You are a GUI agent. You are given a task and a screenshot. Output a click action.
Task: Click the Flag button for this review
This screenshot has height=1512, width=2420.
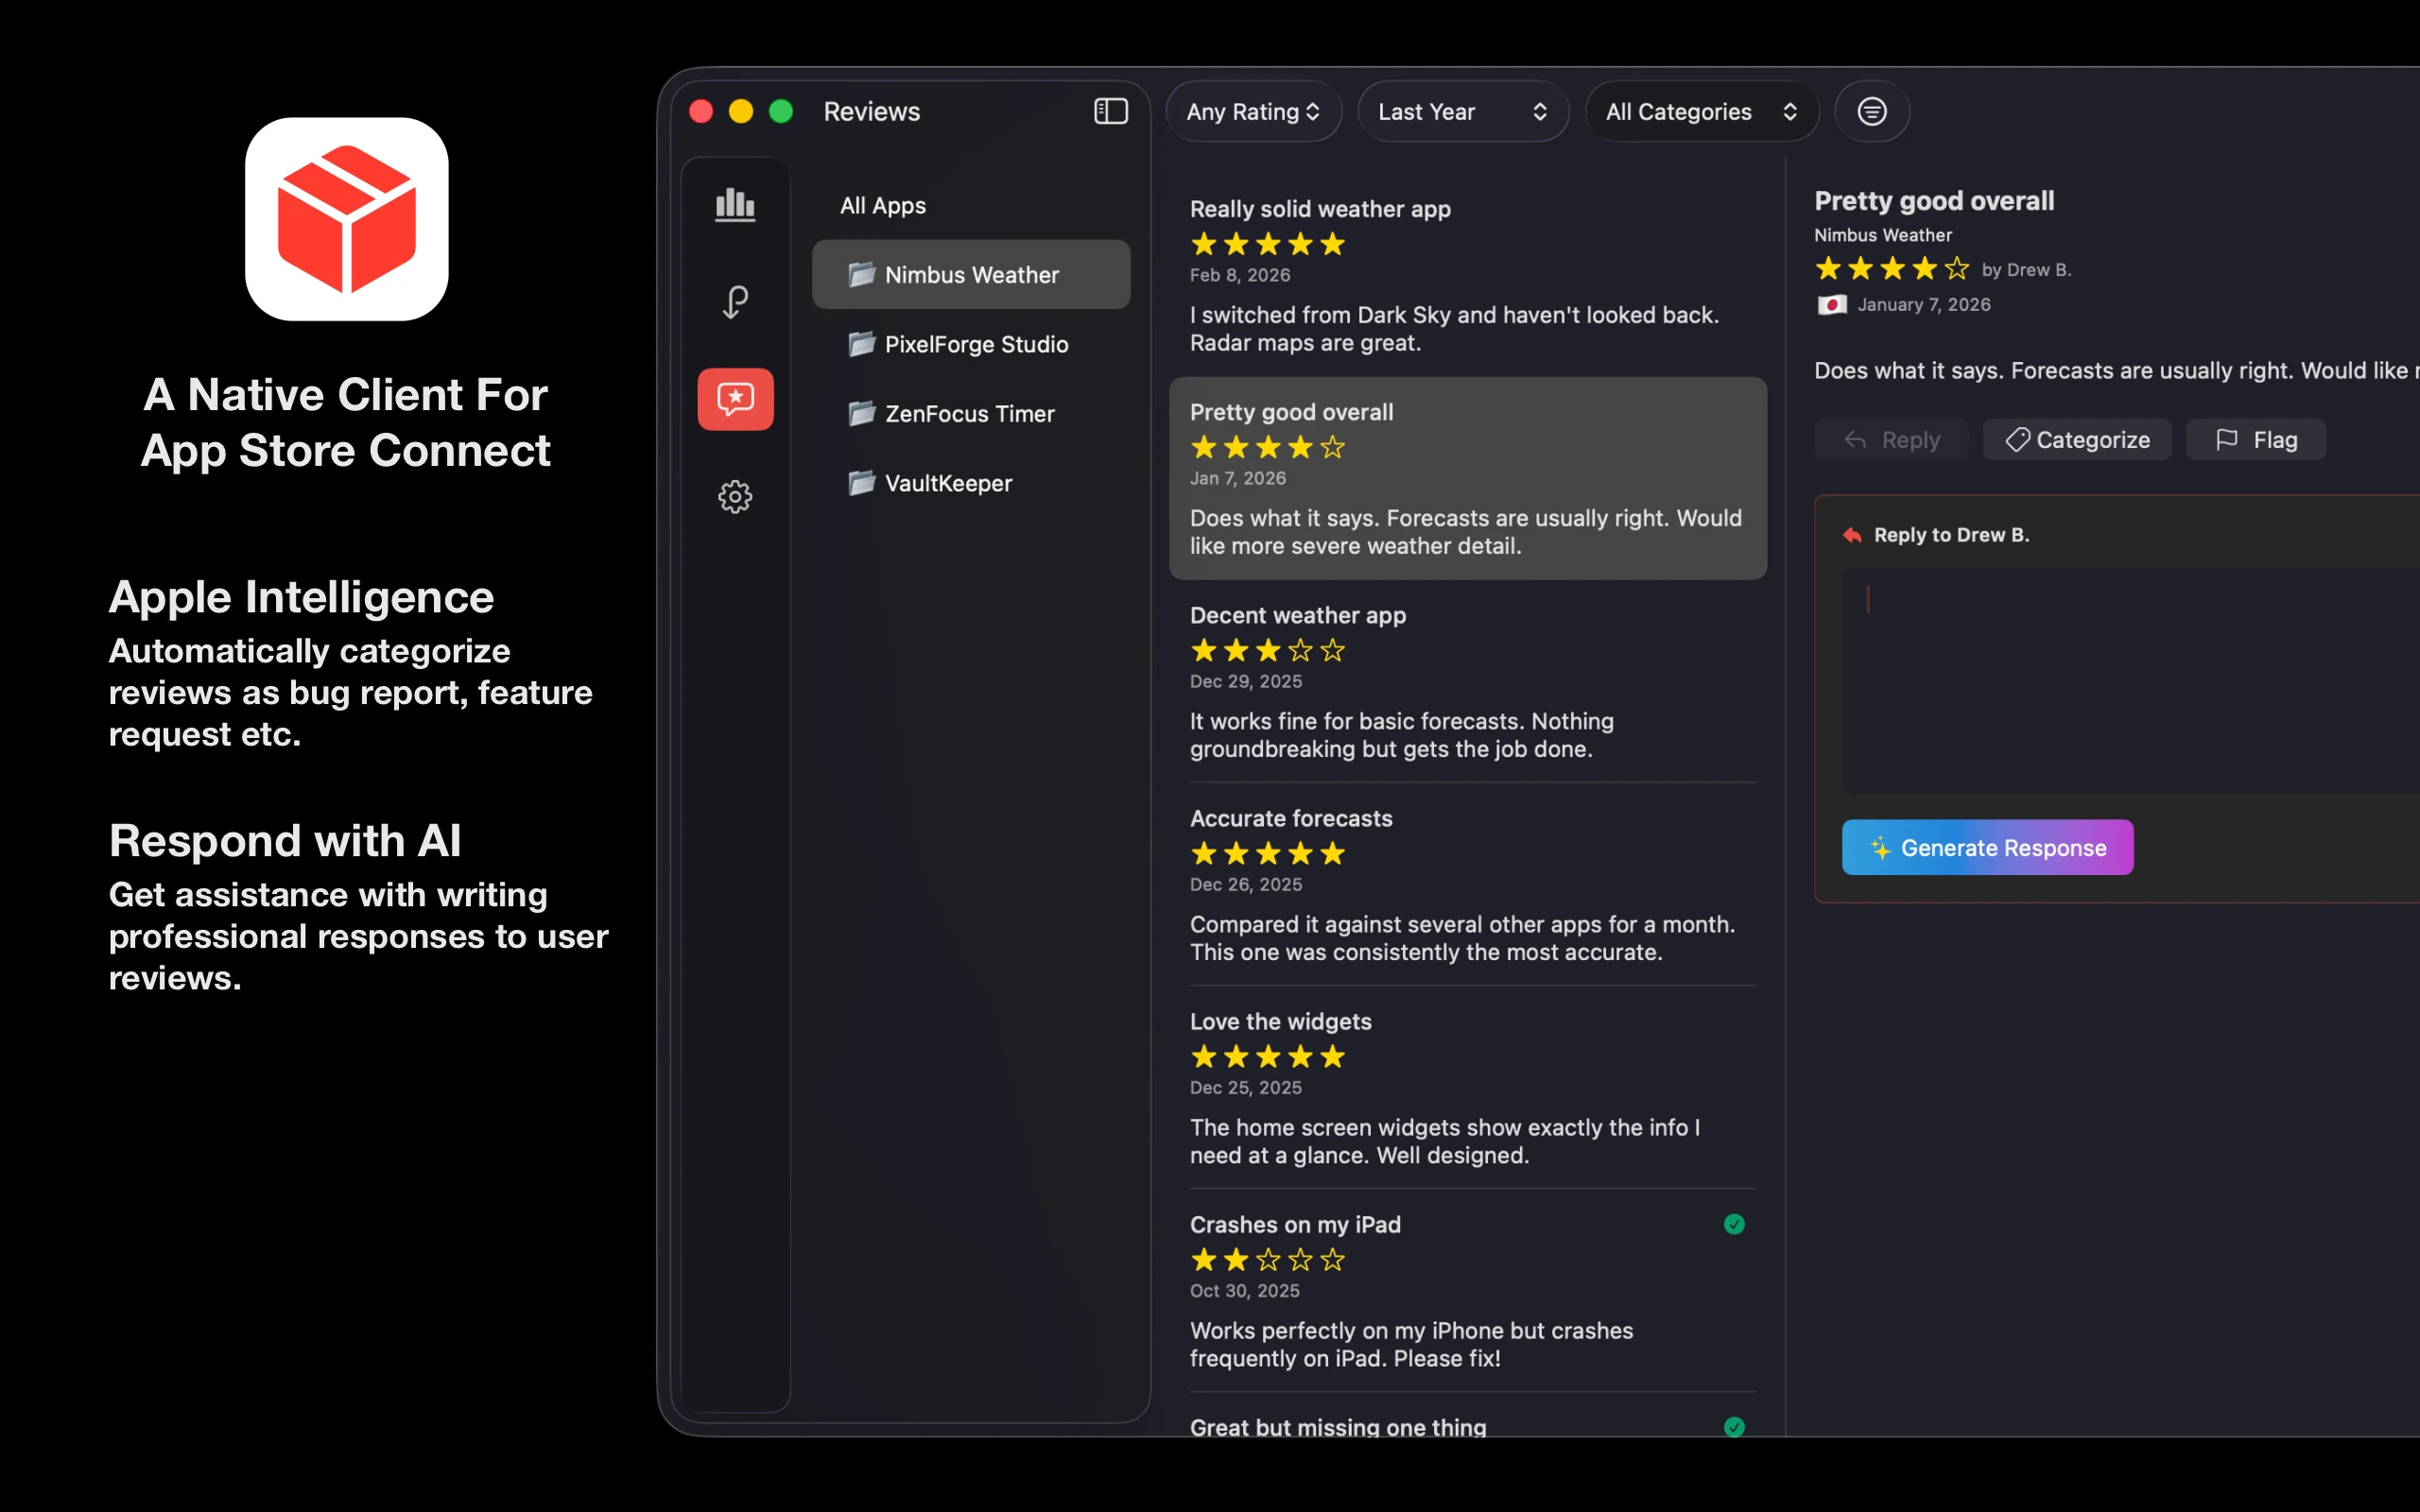[2255, 440]
